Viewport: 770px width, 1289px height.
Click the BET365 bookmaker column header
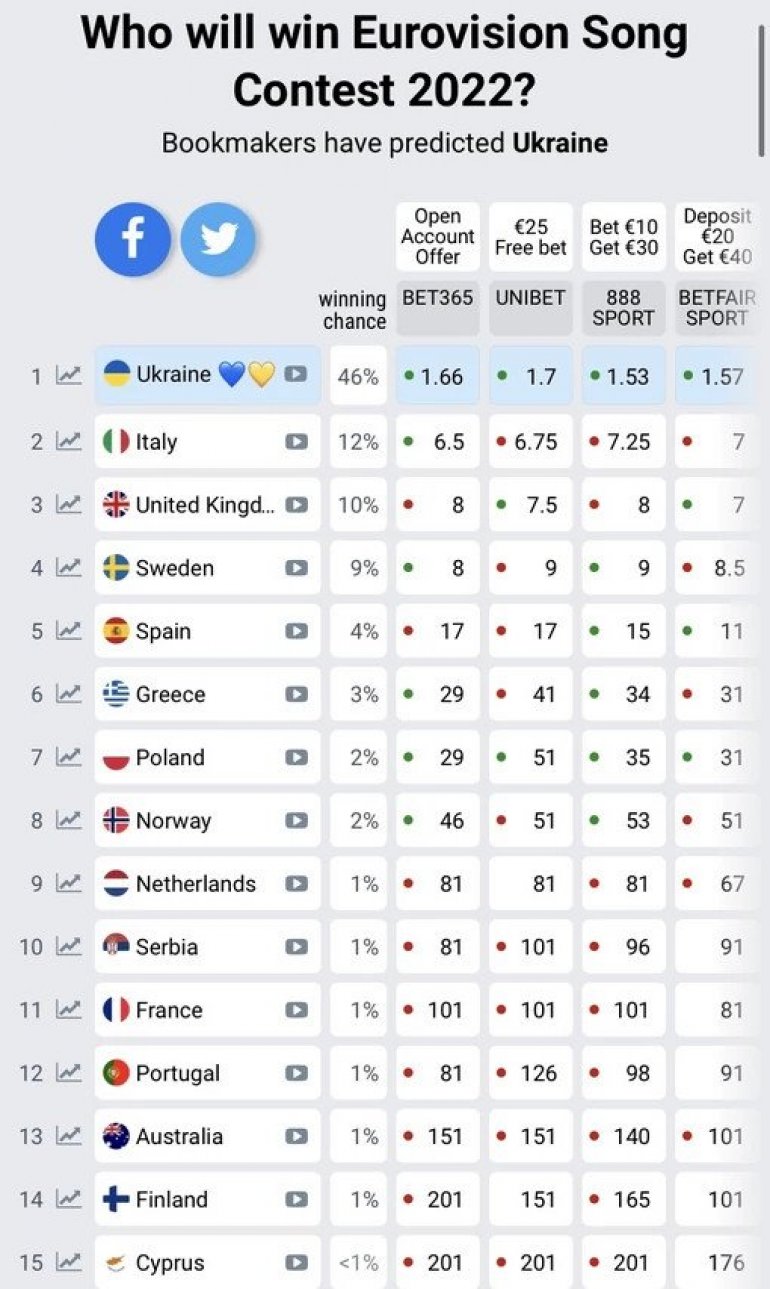[x=437, y=308]
